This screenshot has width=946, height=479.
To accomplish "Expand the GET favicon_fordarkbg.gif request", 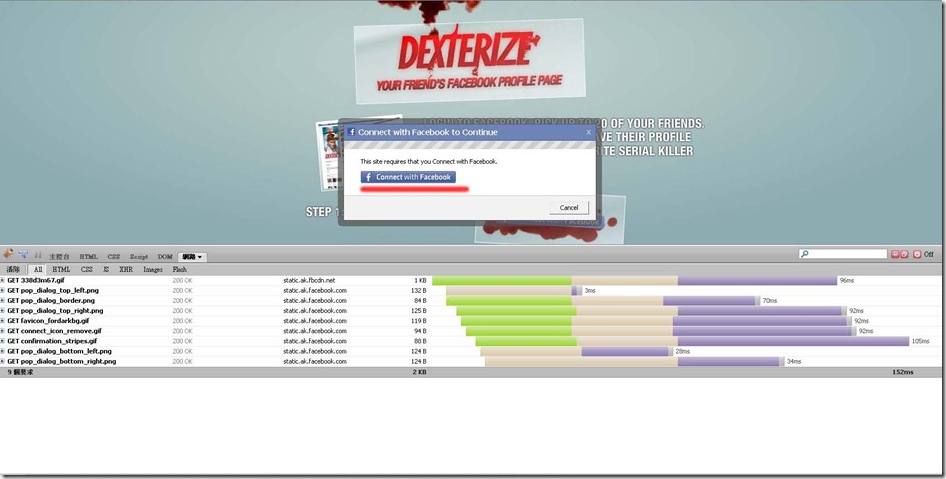I will (2, 321).
